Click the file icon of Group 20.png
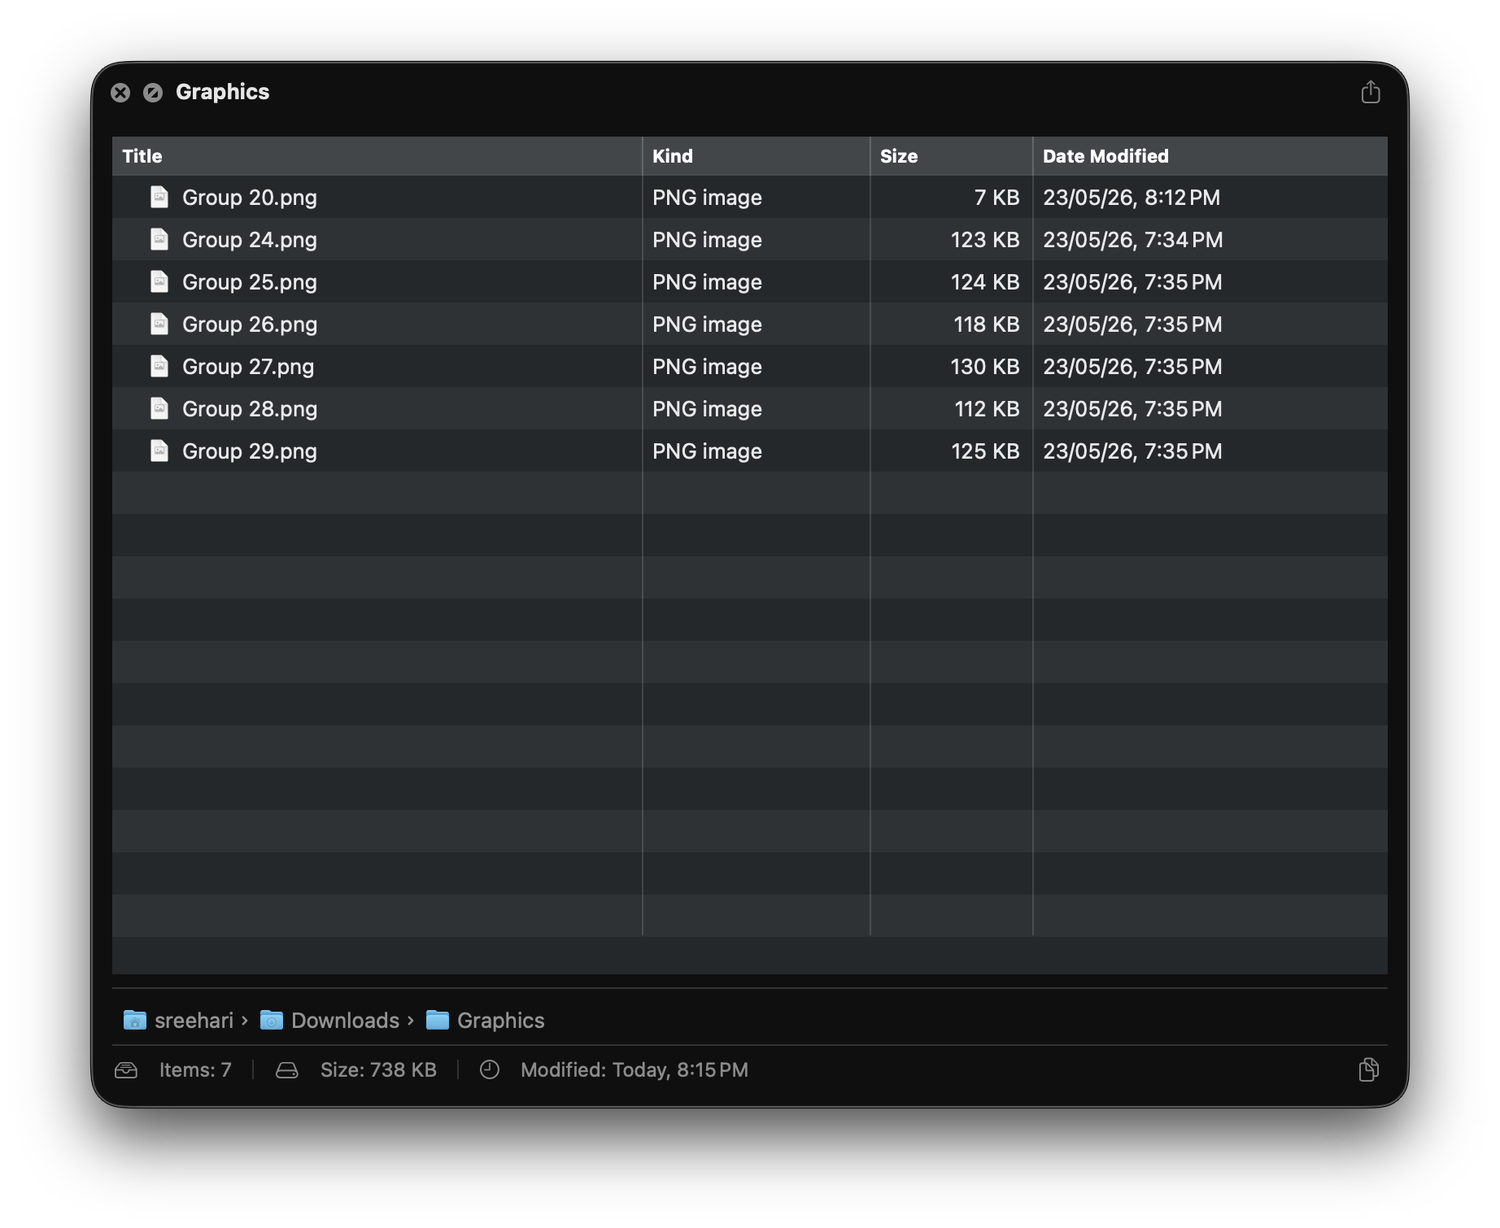The width and height of the screenshot is (1500, 1228). (x=159, y=197)
